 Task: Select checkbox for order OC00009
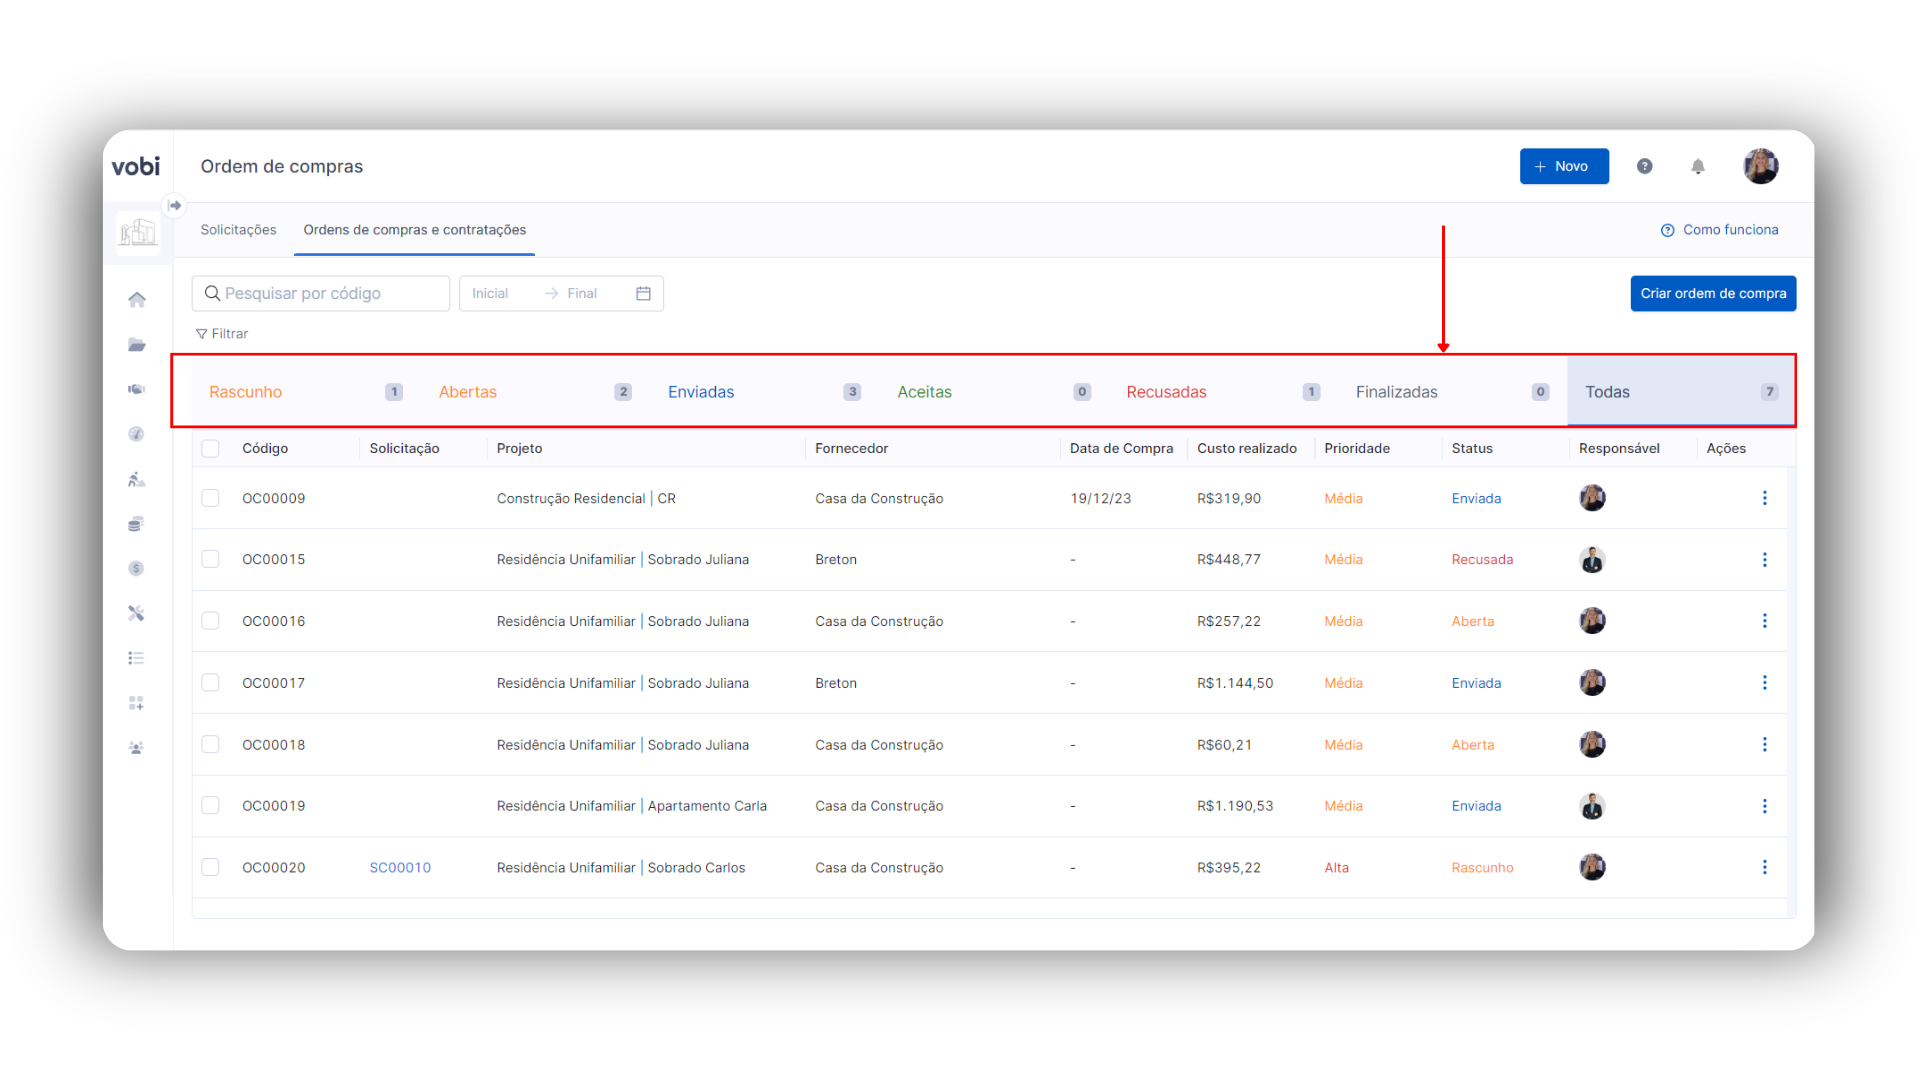point(210,498)
